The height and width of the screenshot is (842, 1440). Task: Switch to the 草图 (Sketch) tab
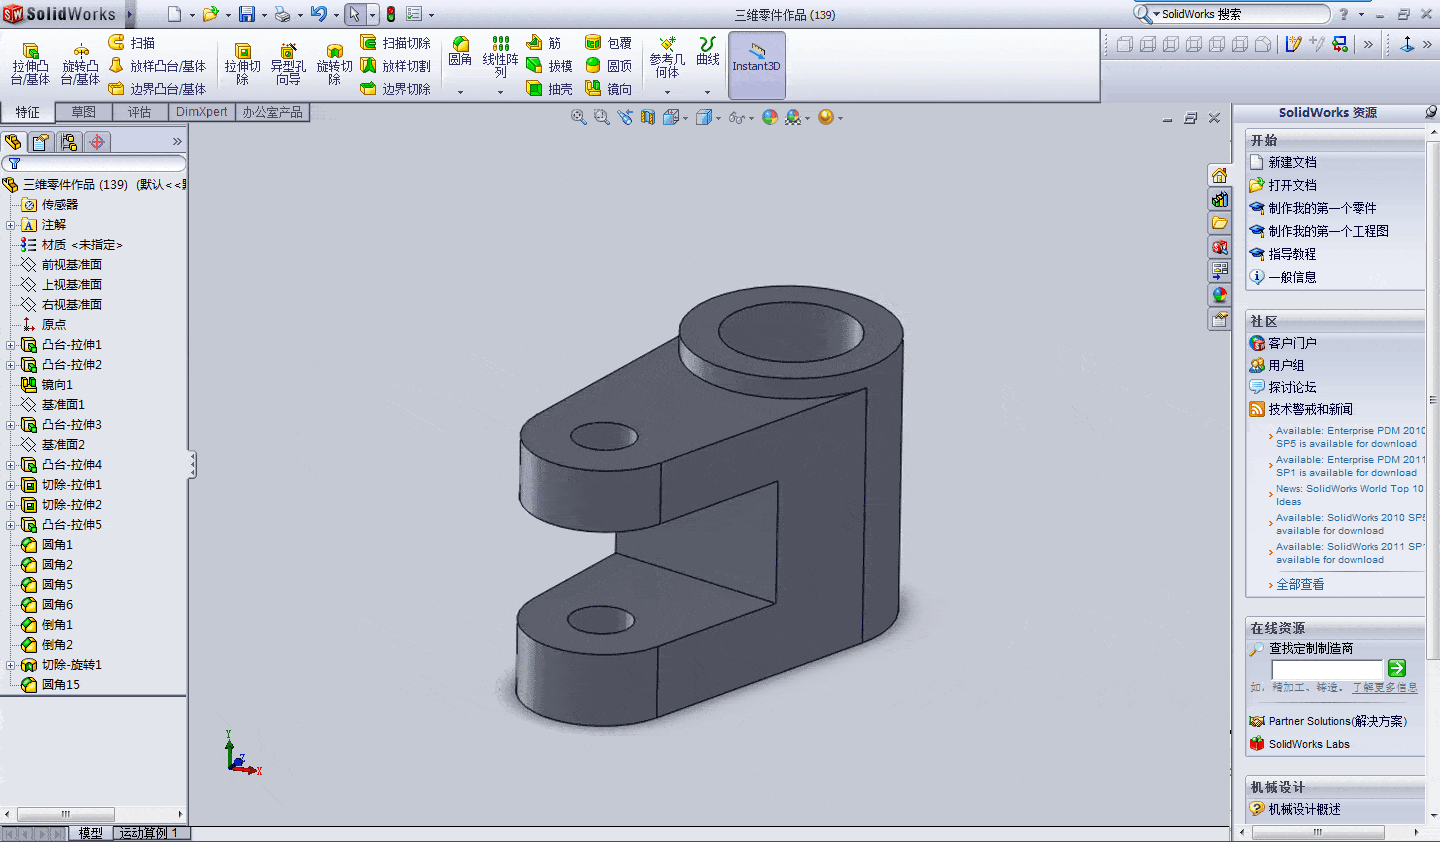click(84, 112)
